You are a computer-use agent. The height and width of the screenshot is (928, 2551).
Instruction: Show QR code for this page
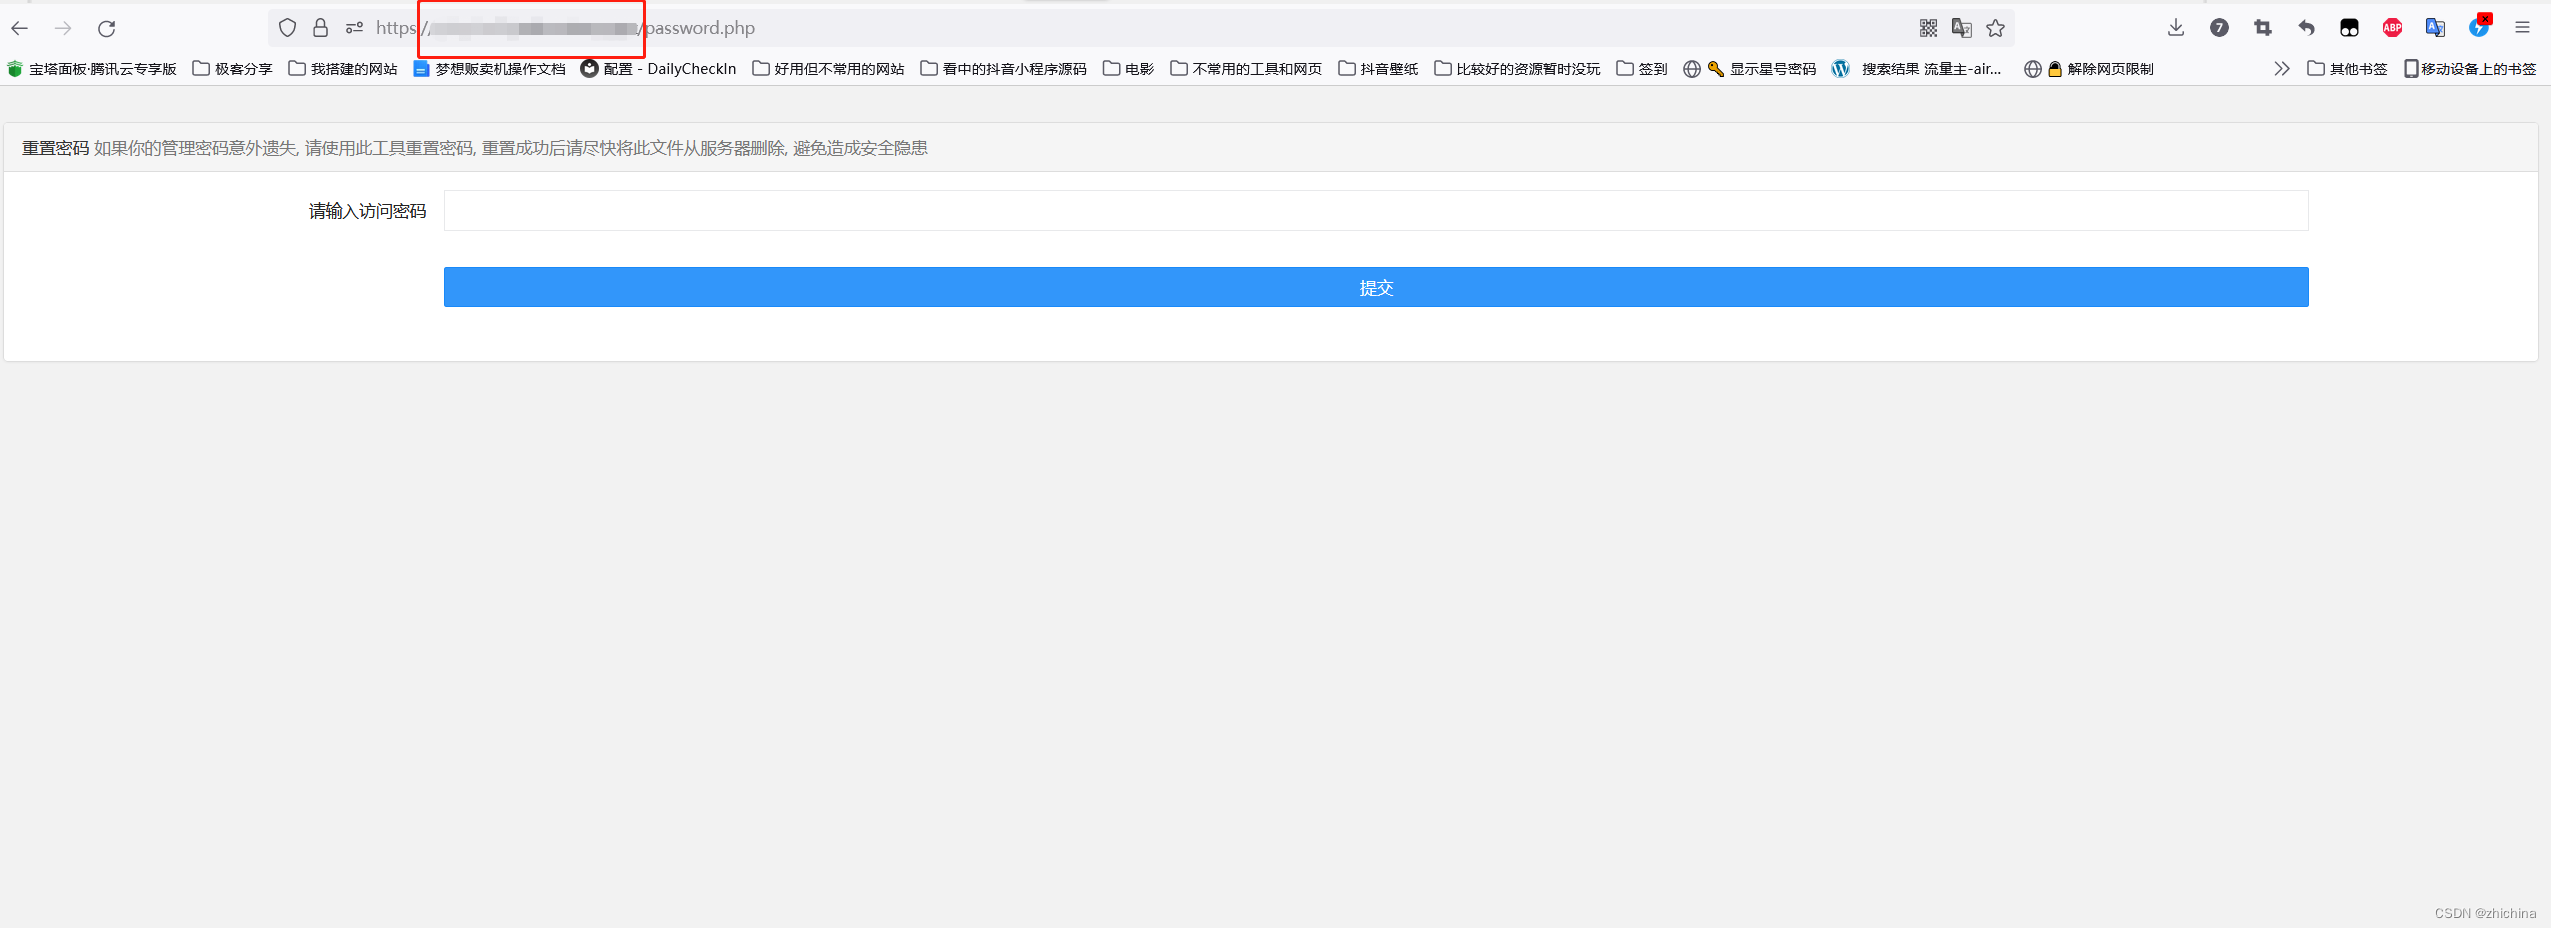pos(1928,28)
